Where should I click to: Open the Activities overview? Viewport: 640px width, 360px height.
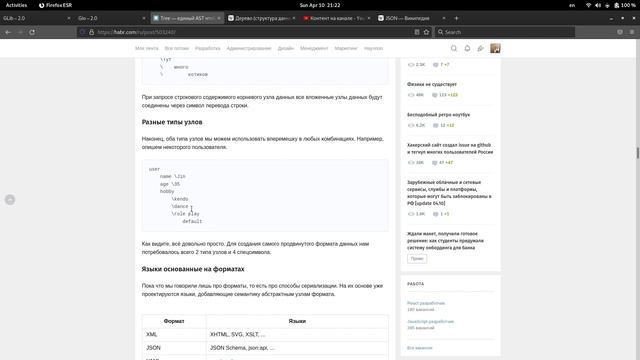tap(16, 5)
